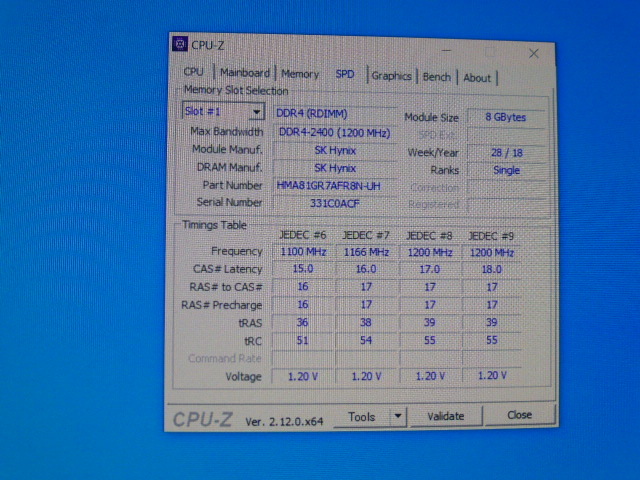Screen dimensions: 640x480
Task: Click the JEDEC #9 1200 MHz frequency cell
Action: tap(491, 253)
